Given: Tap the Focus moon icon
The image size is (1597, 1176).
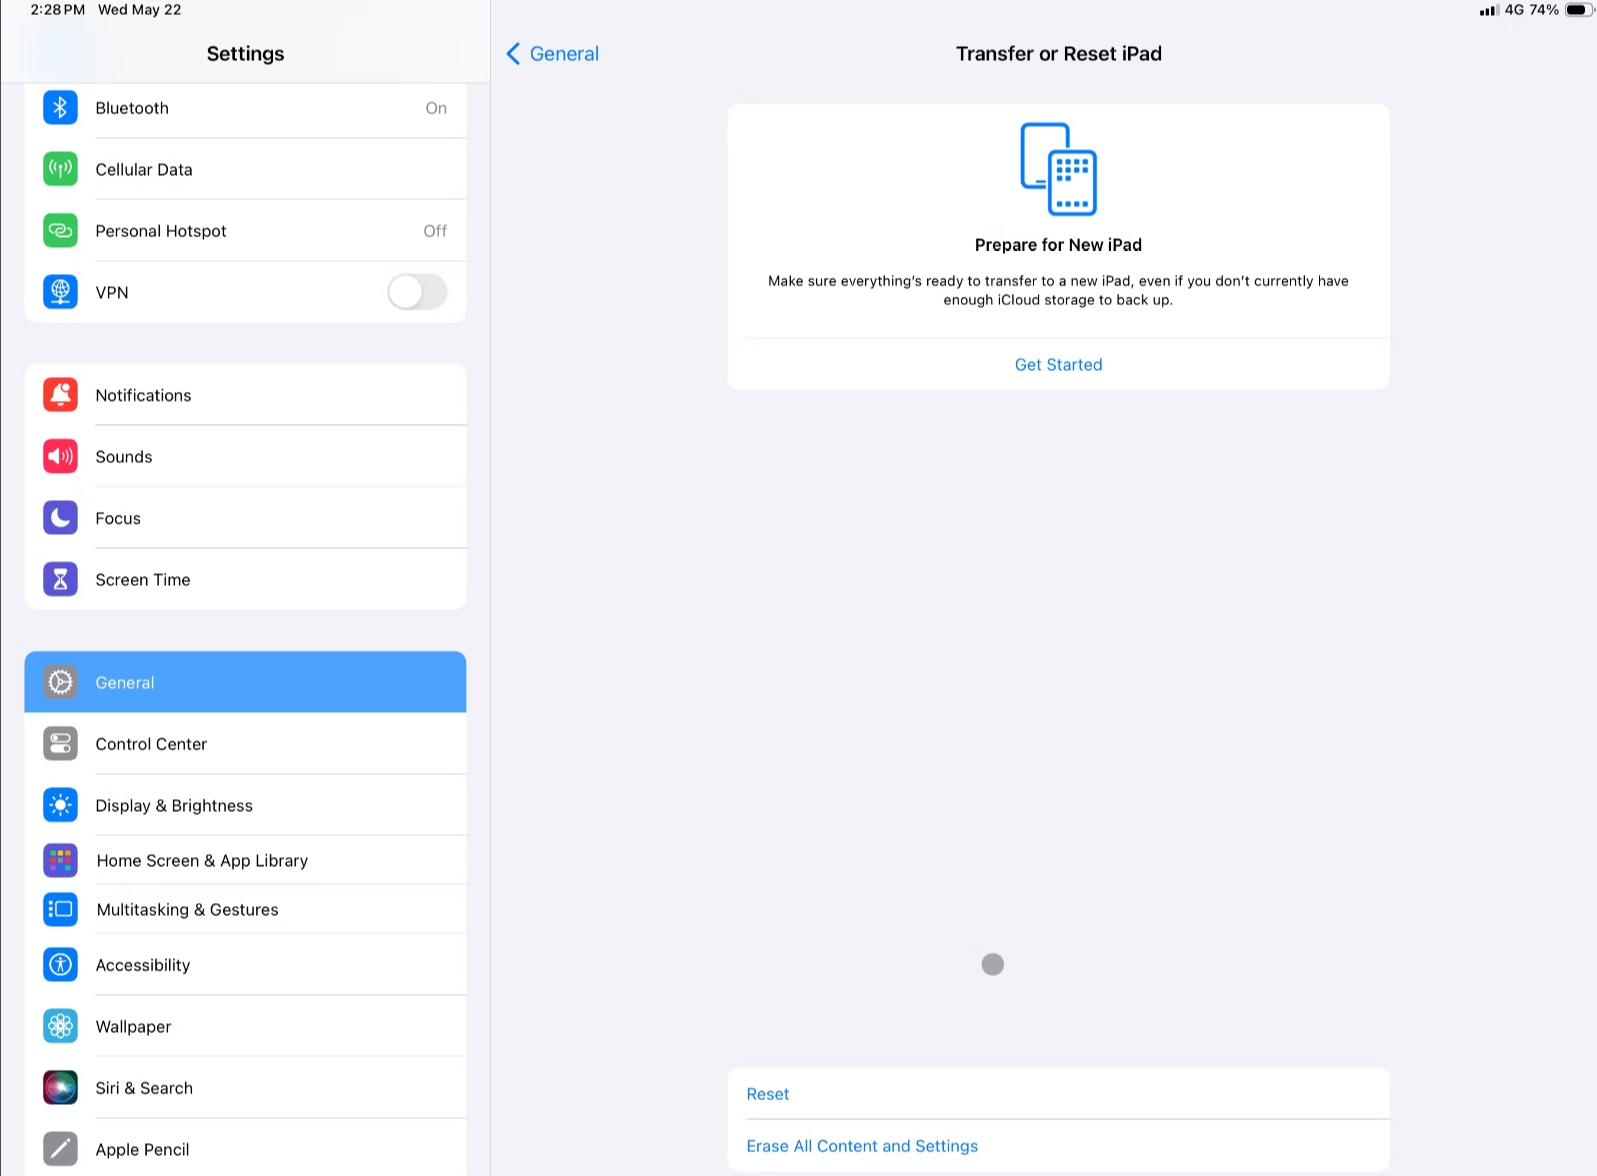Looking at the screenshot, I should coord(60,518).
